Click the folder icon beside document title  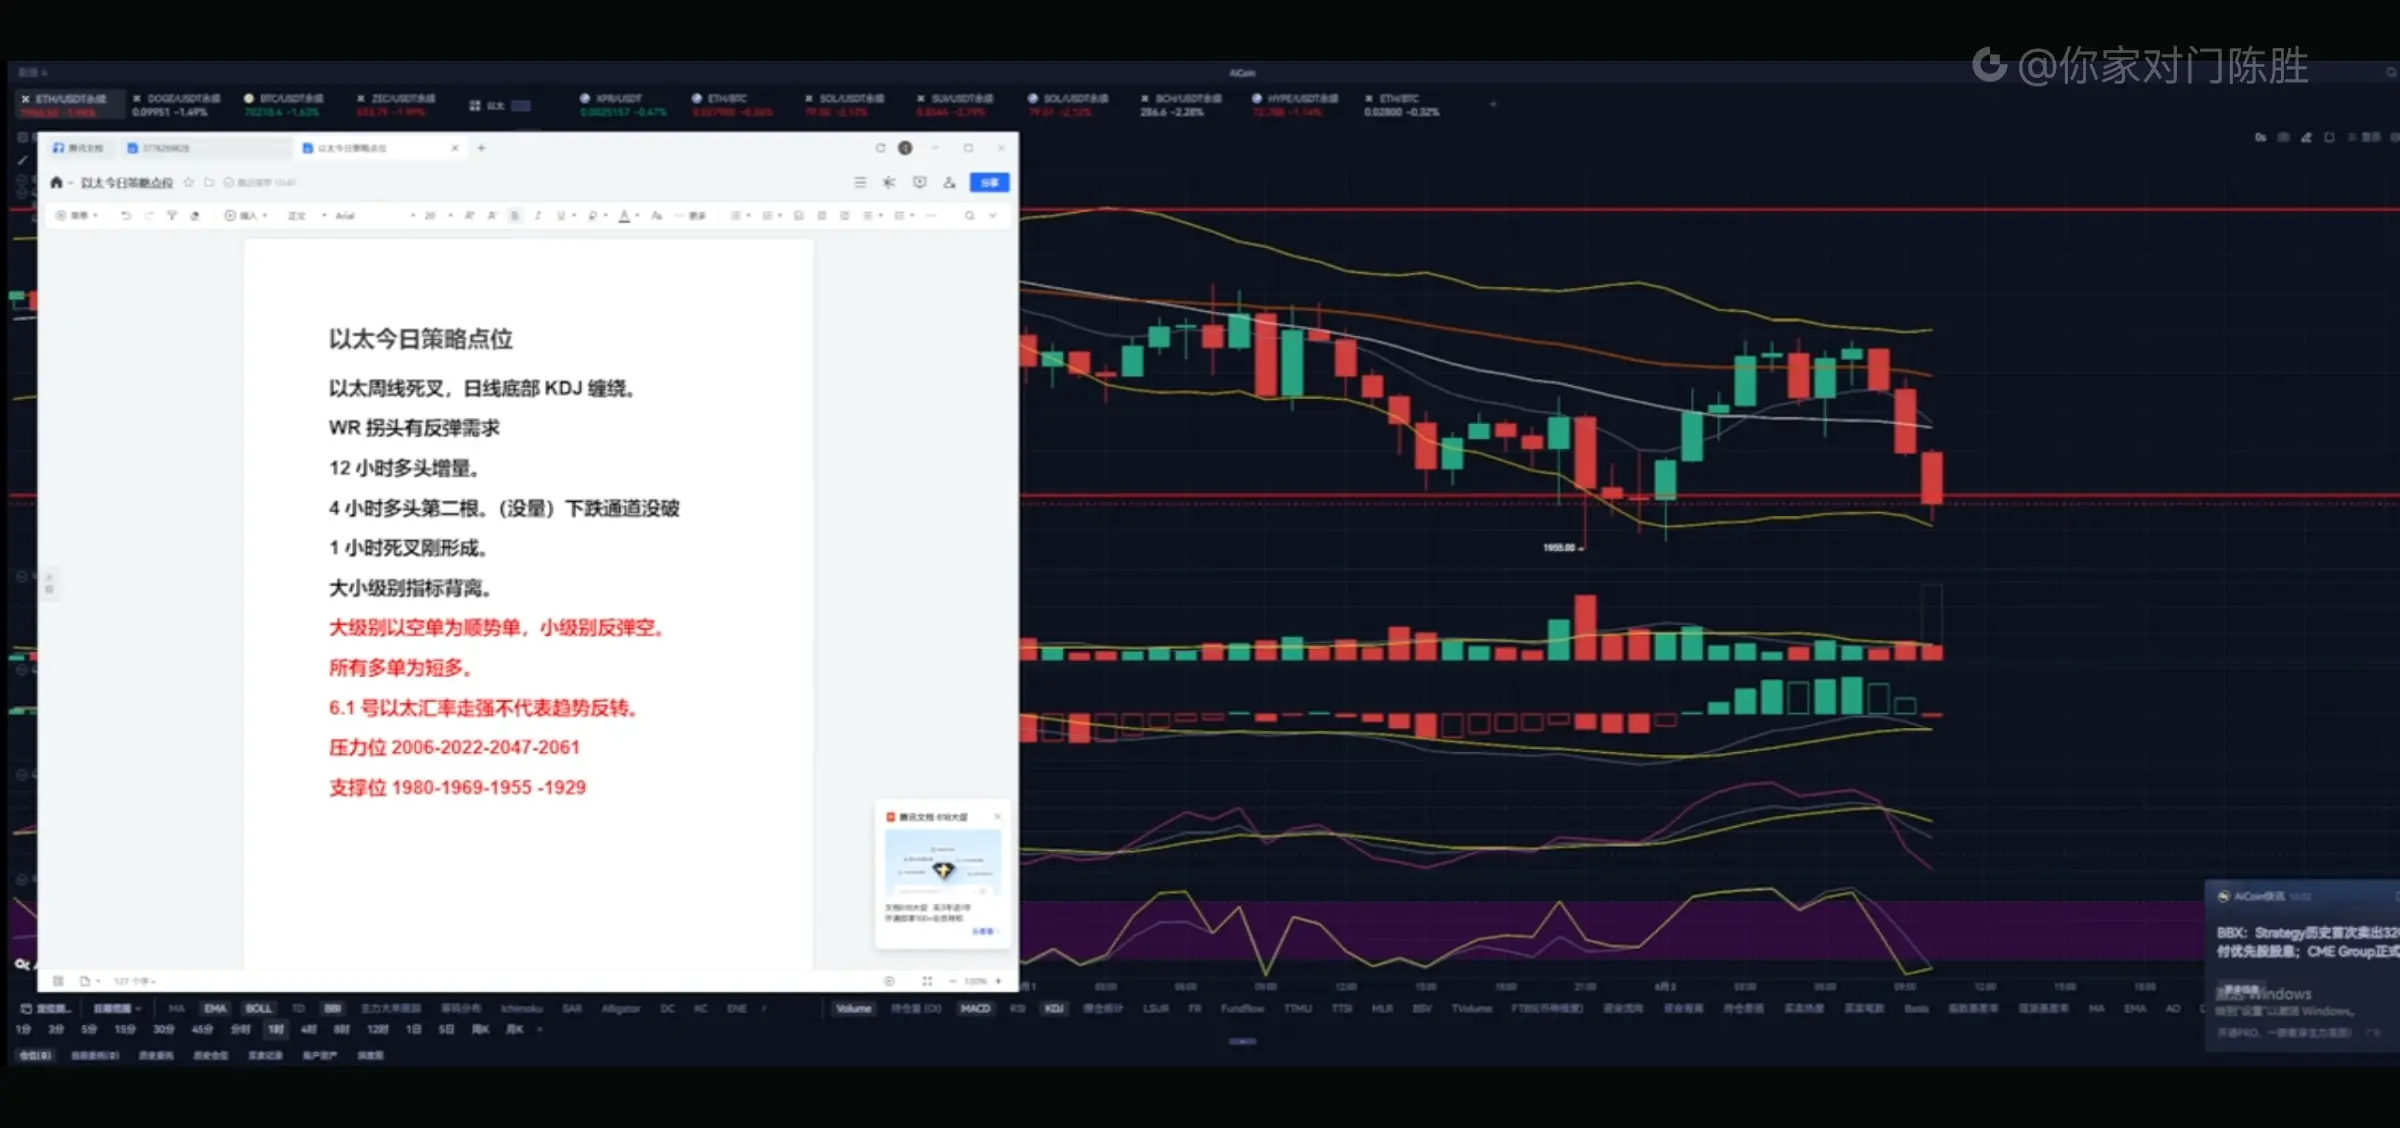click(209, 182)
